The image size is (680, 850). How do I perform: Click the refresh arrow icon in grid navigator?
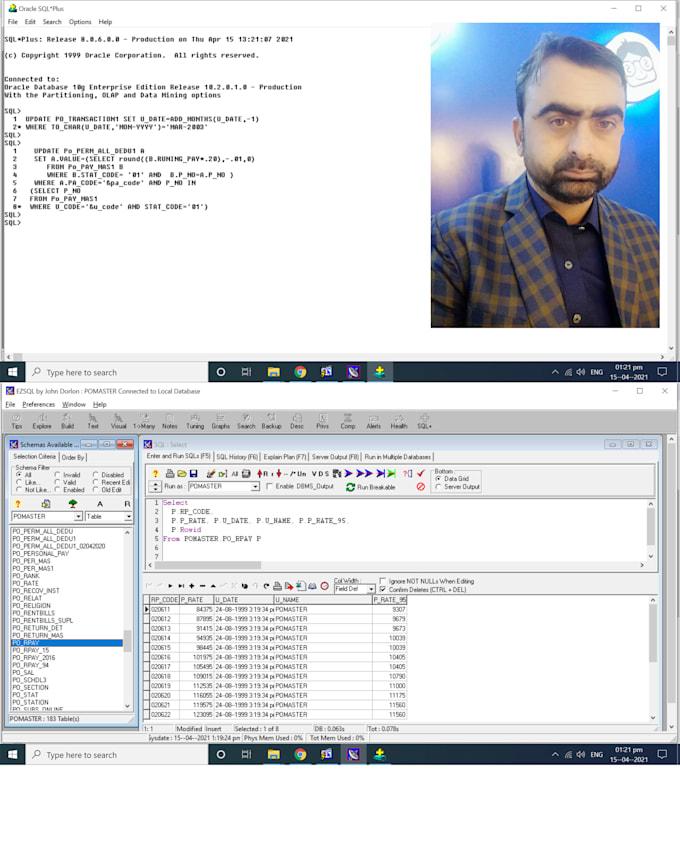click(266, 586)
